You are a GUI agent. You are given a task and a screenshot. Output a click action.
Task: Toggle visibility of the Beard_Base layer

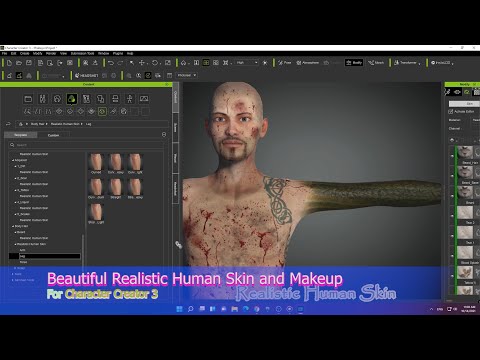pos(452,175)
